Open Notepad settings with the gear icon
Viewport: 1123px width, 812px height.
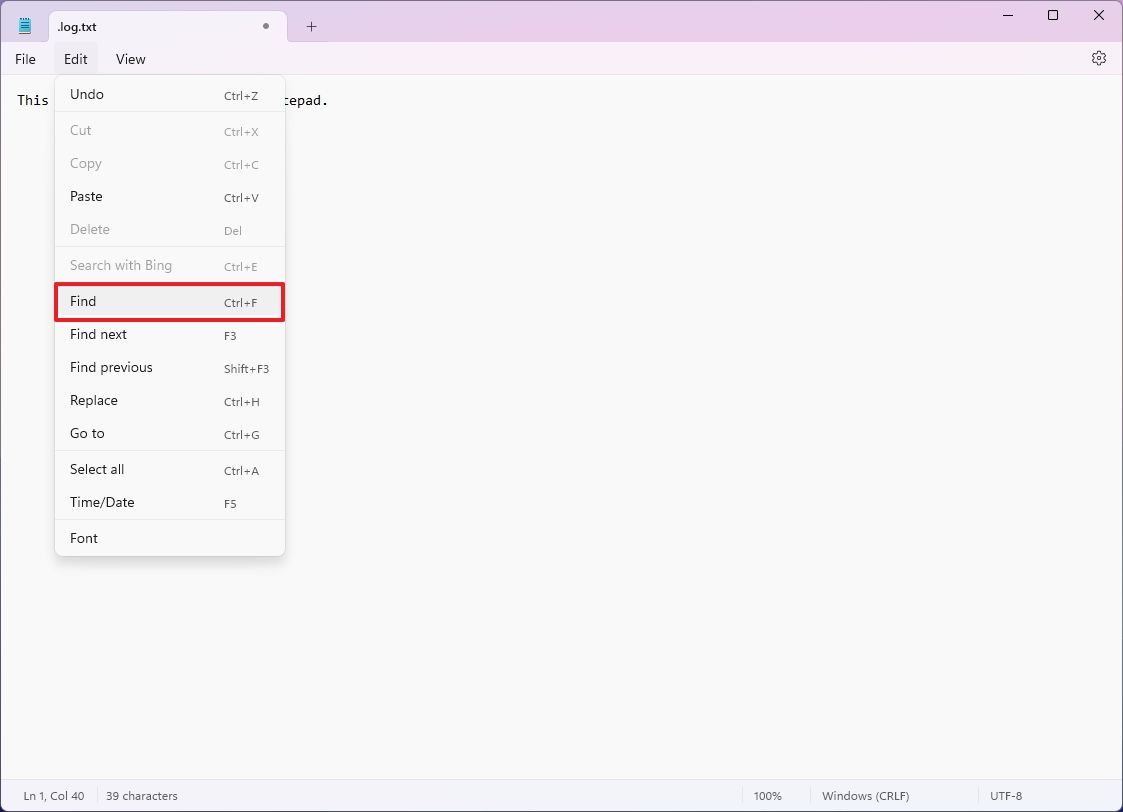1099,58
